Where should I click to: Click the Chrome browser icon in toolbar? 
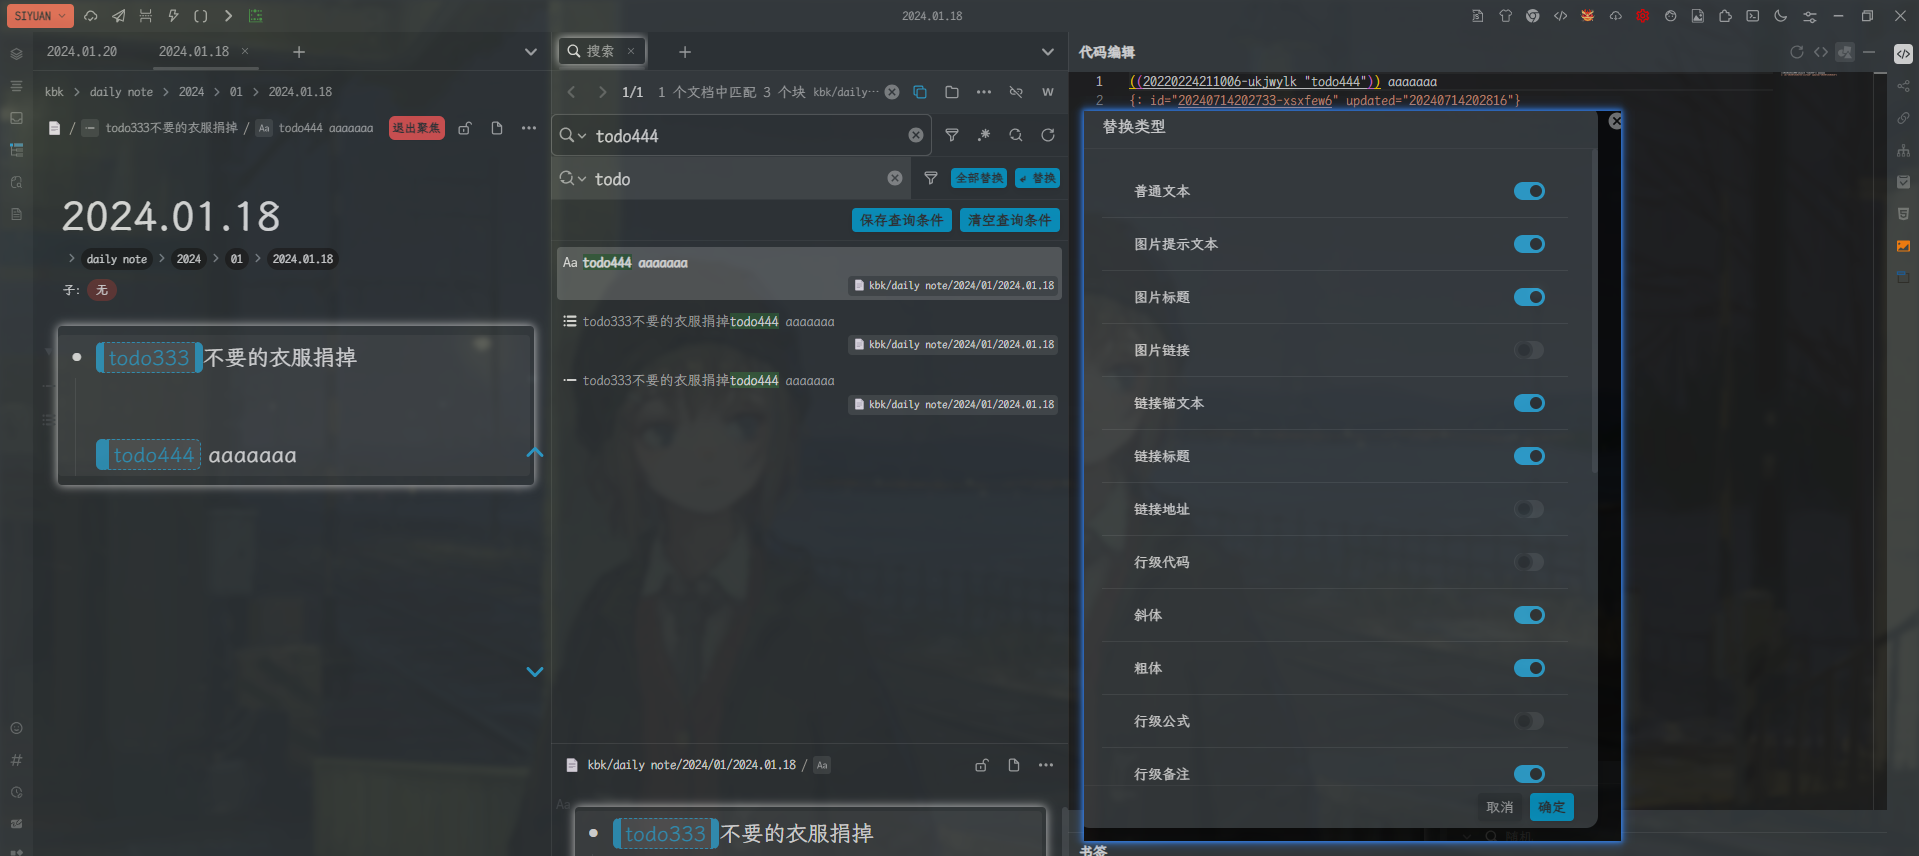point(1533,16)
